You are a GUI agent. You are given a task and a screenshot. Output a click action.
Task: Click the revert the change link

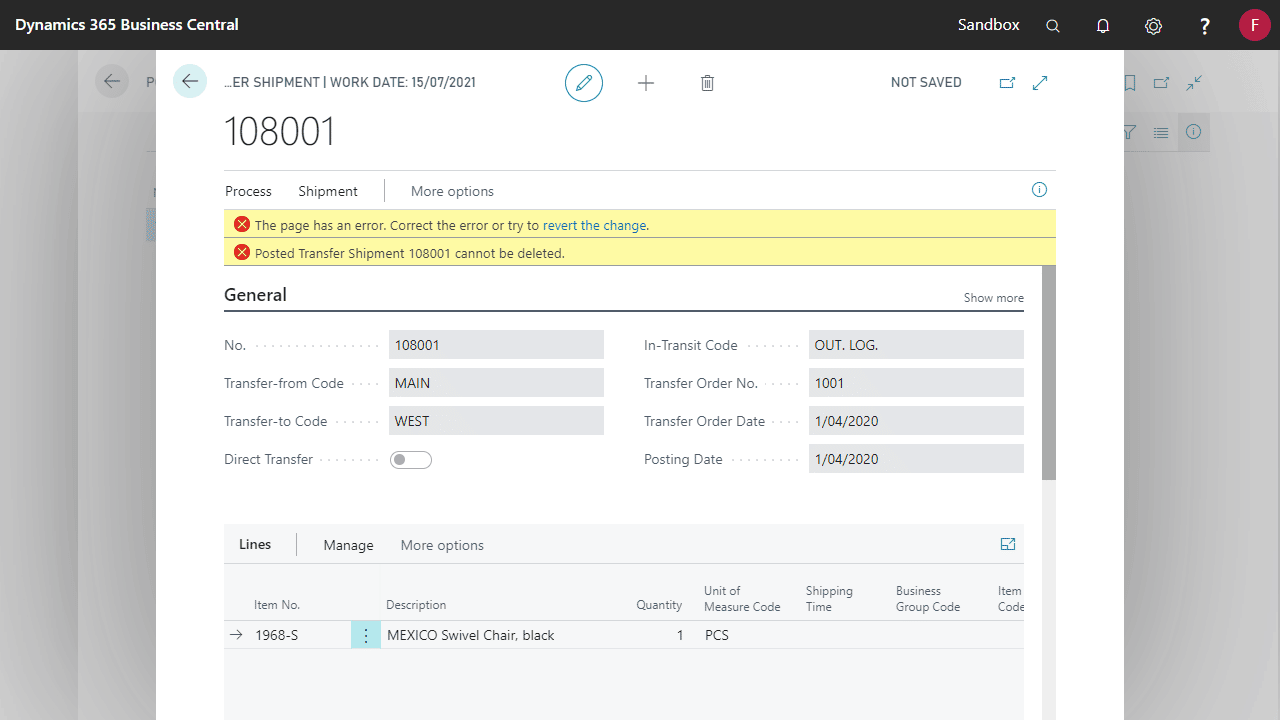click(594, 225)
